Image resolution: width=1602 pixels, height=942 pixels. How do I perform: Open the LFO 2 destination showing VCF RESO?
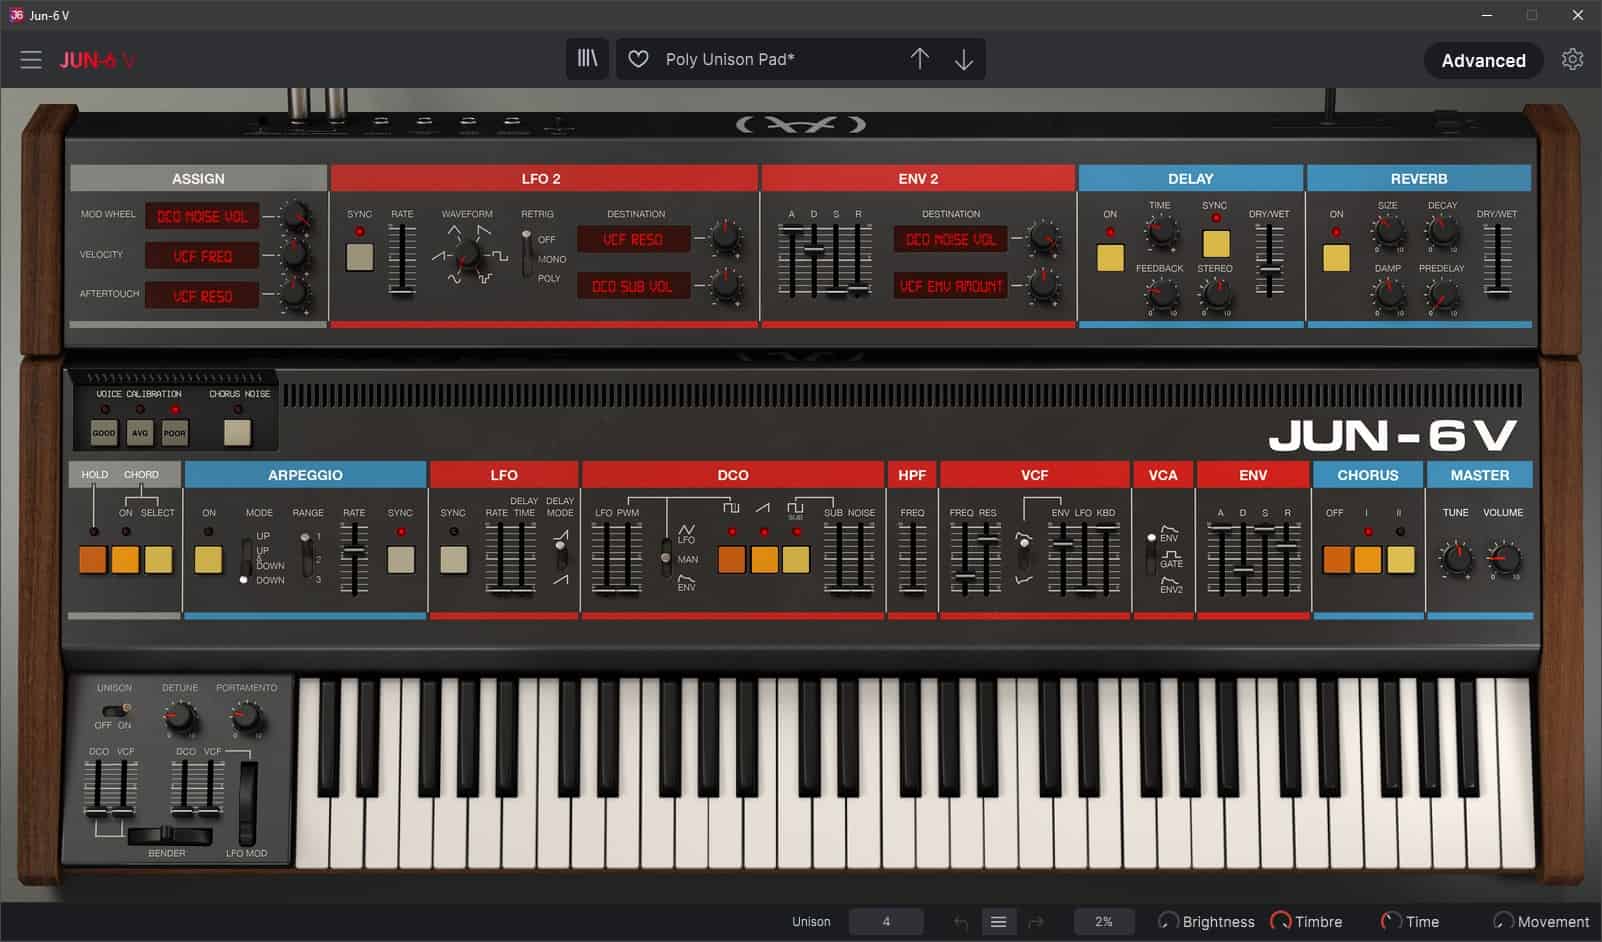pyautogui.click(x=634, y=239)
